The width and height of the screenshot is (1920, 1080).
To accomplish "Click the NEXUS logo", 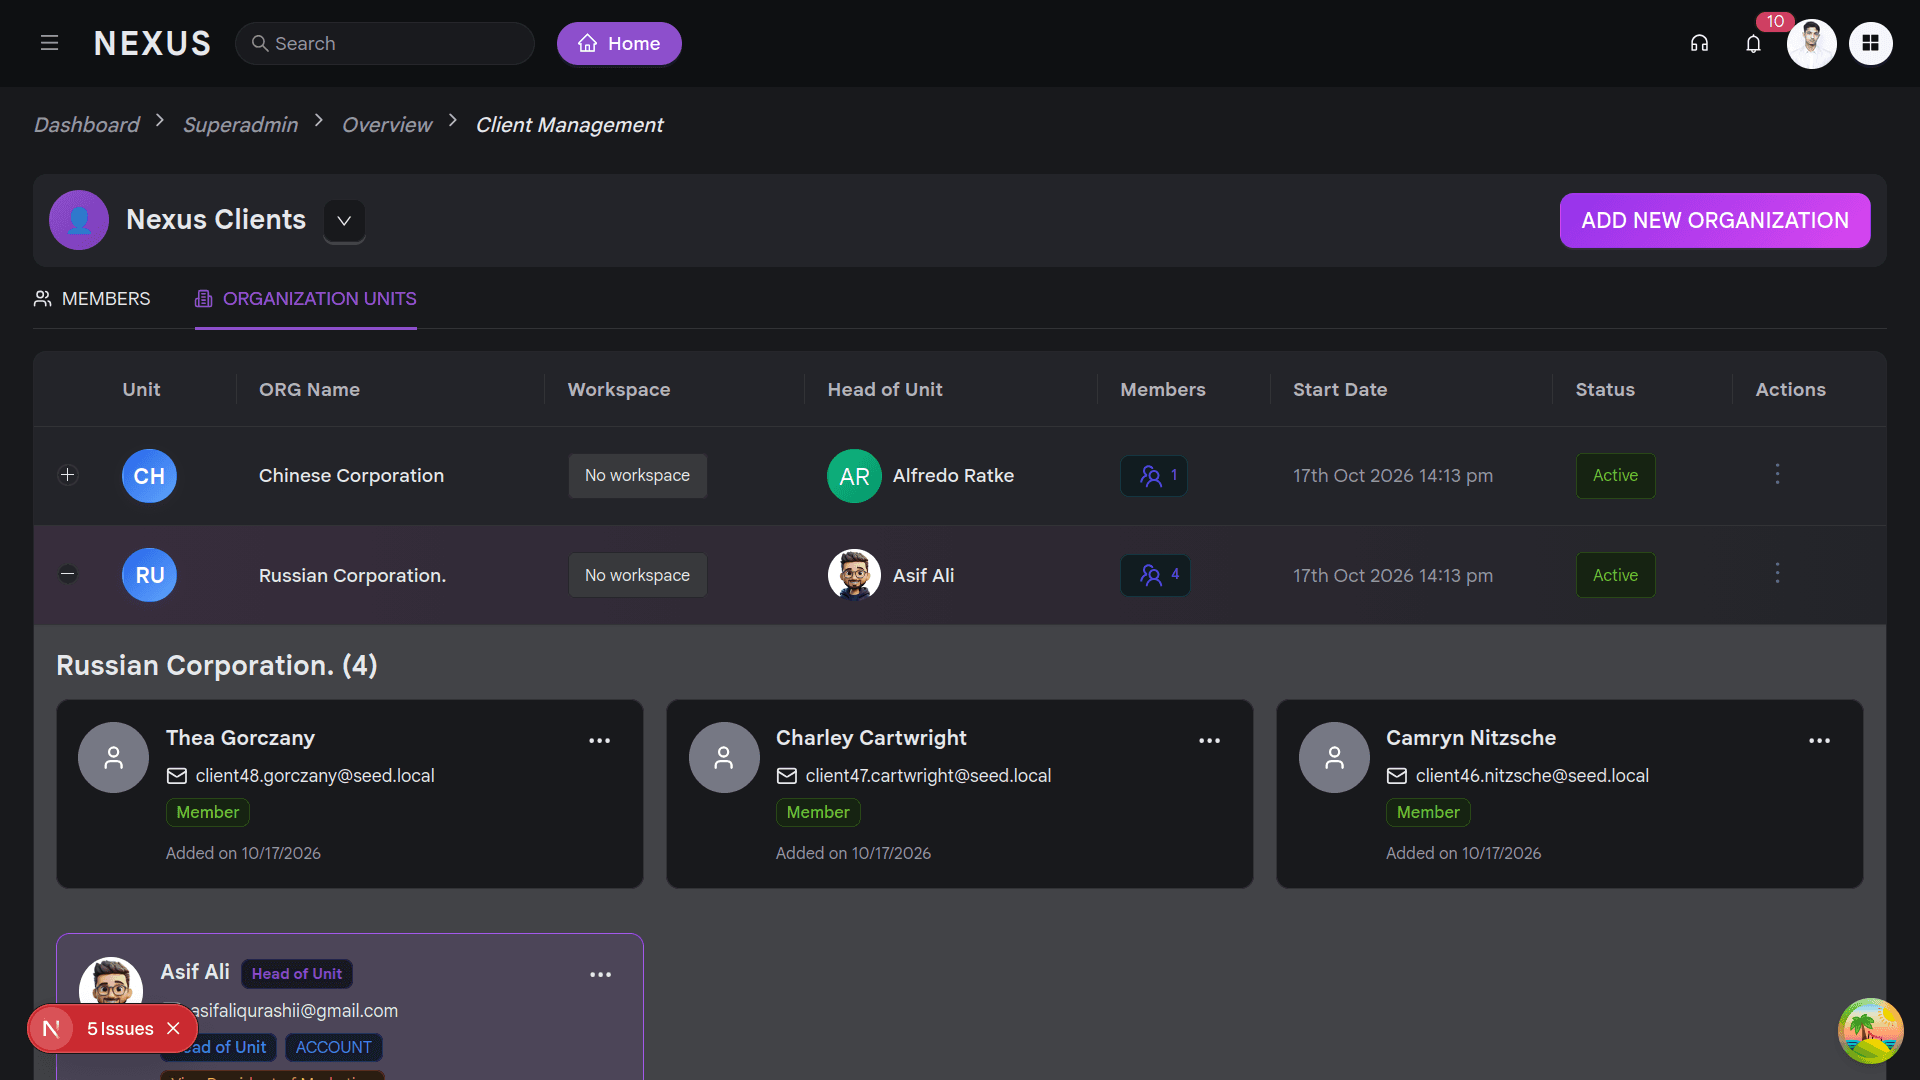I will [152, 43].
